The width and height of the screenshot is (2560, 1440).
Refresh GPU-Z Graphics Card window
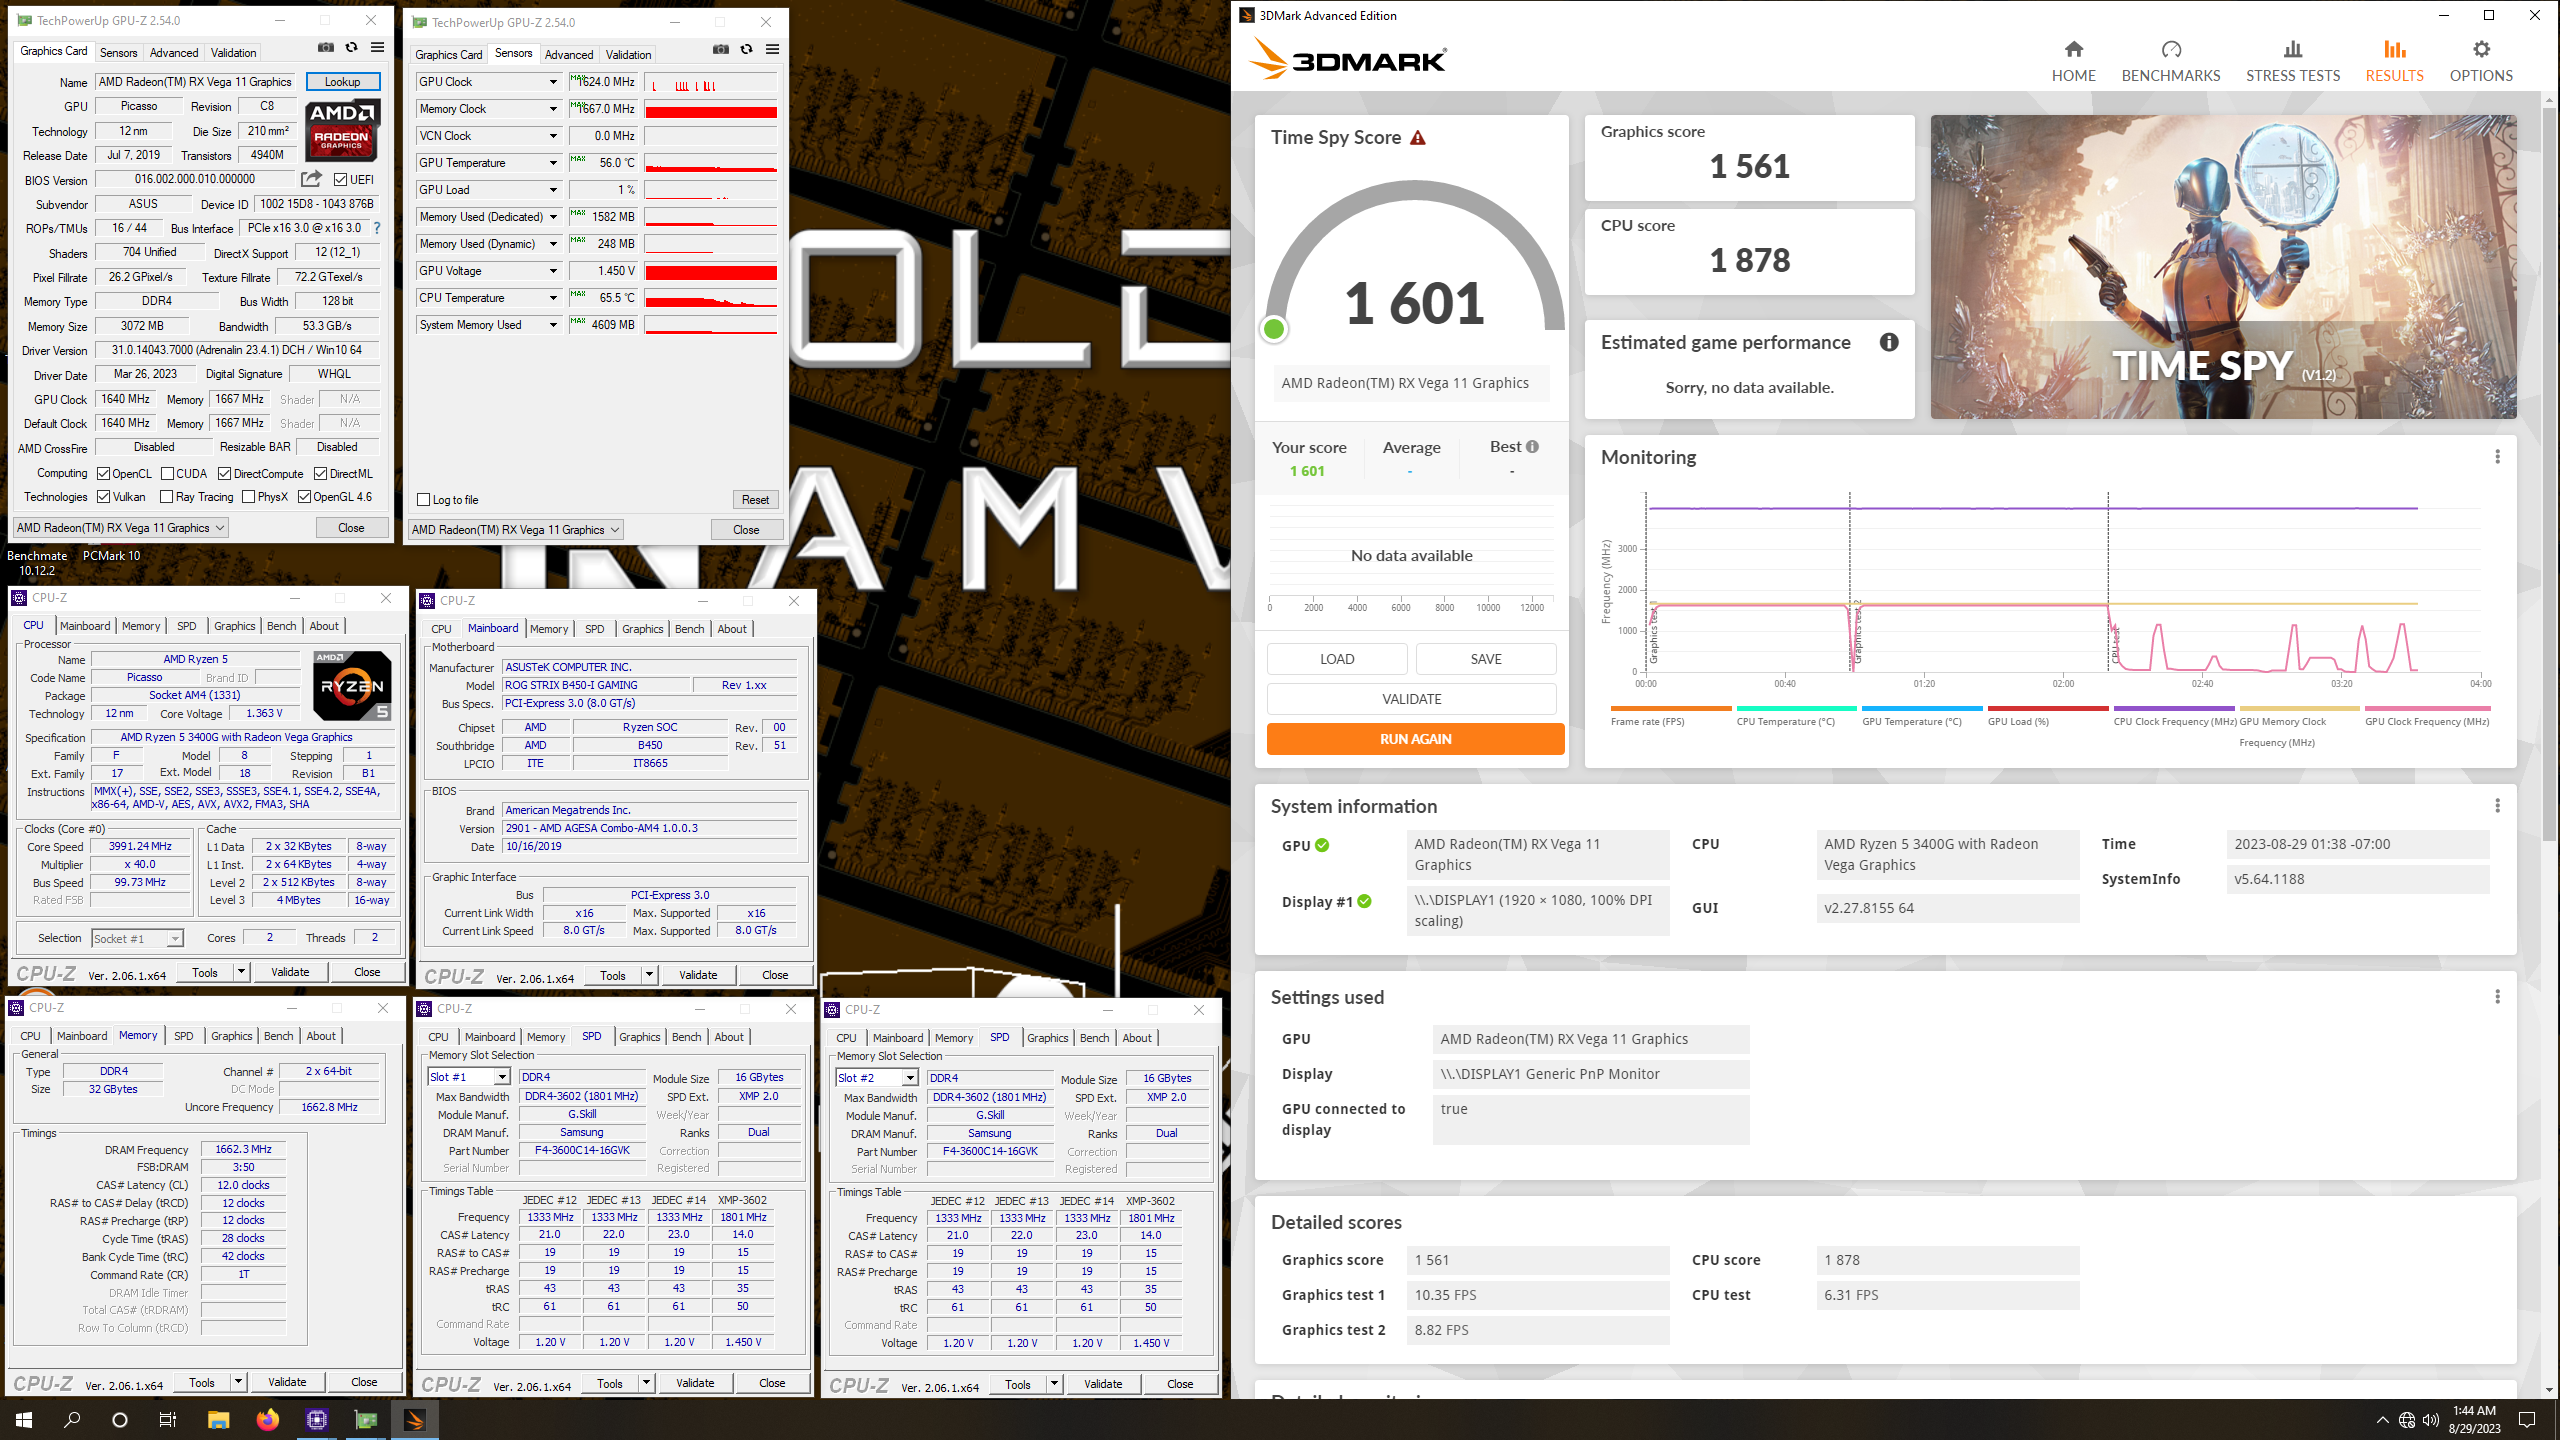351,47
